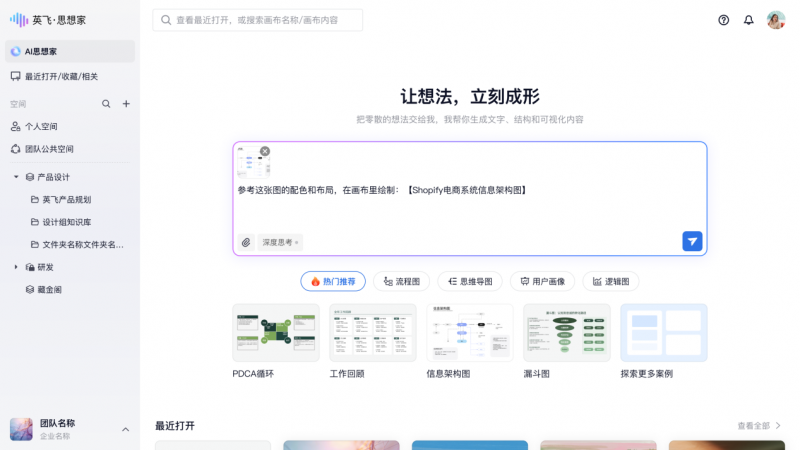Open the 英飞产品规划 folder
The image size is (800, 450).
point(66,199)
